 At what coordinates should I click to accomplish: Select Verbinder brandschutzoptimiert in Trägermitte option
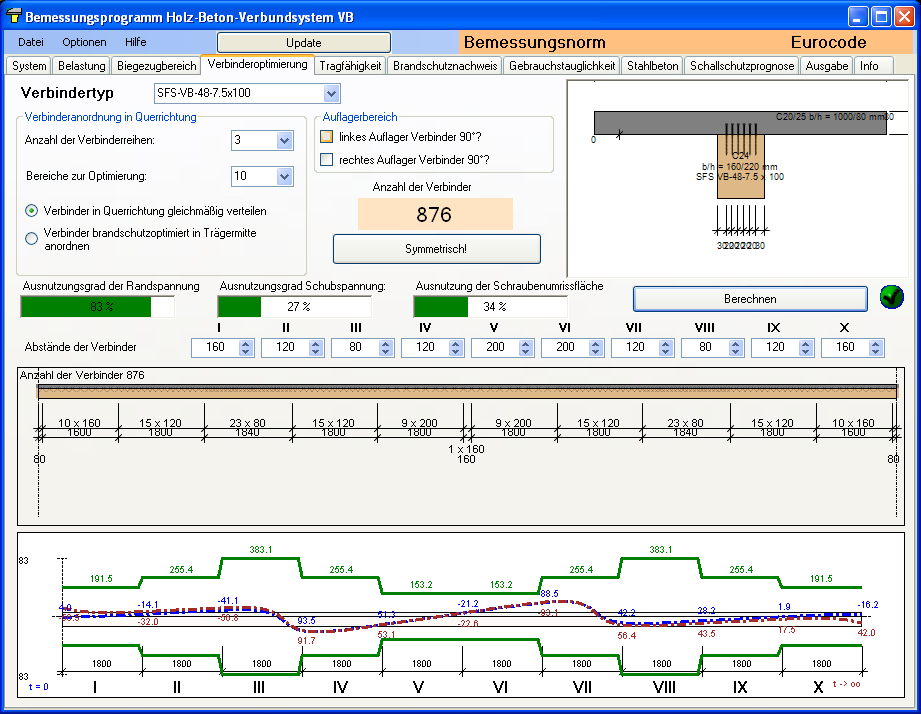pos(32,238)
